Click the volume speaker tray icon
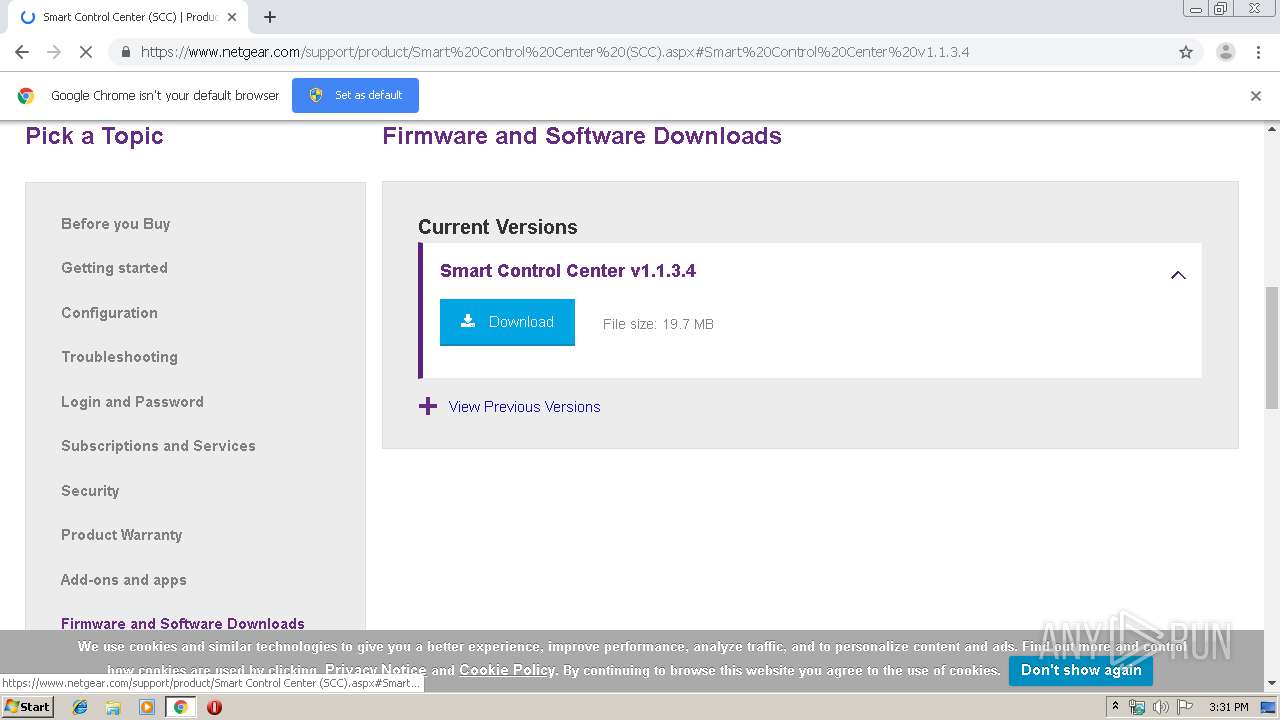This screenshot has height=720, width=1280. [1160, 707]
